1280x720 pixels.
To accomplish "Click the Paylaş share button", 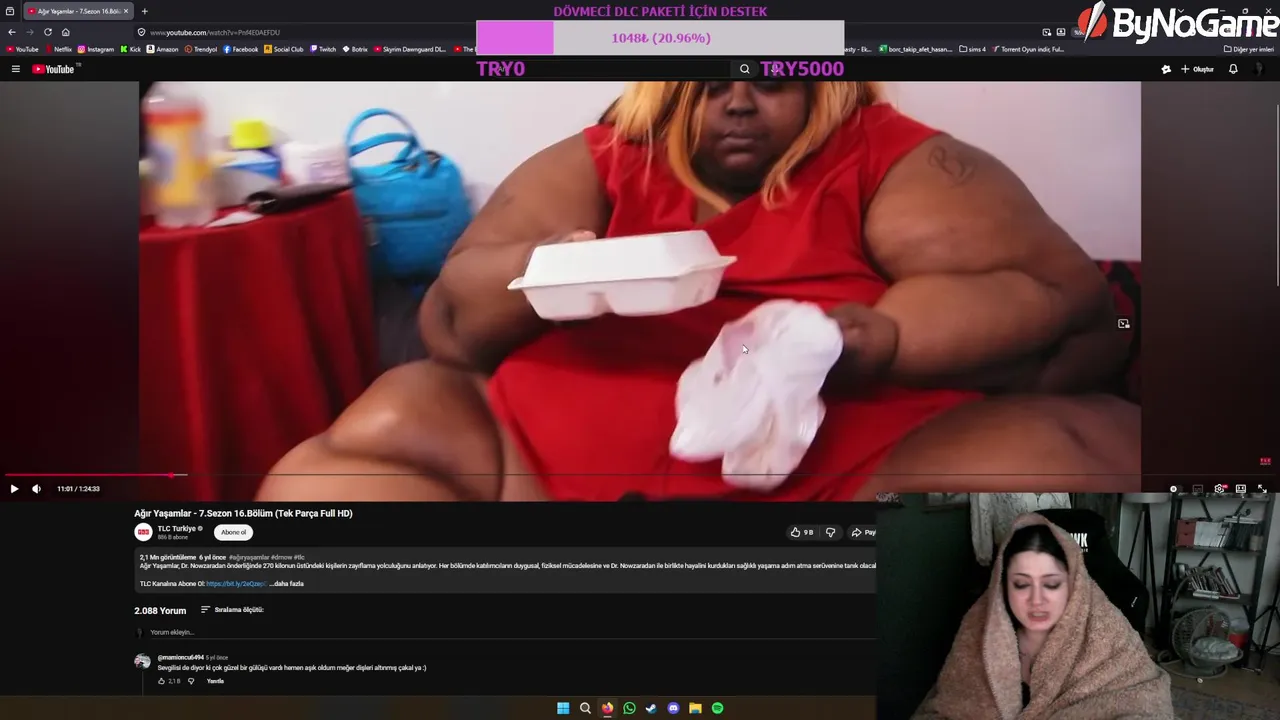I will pos(862,532).
